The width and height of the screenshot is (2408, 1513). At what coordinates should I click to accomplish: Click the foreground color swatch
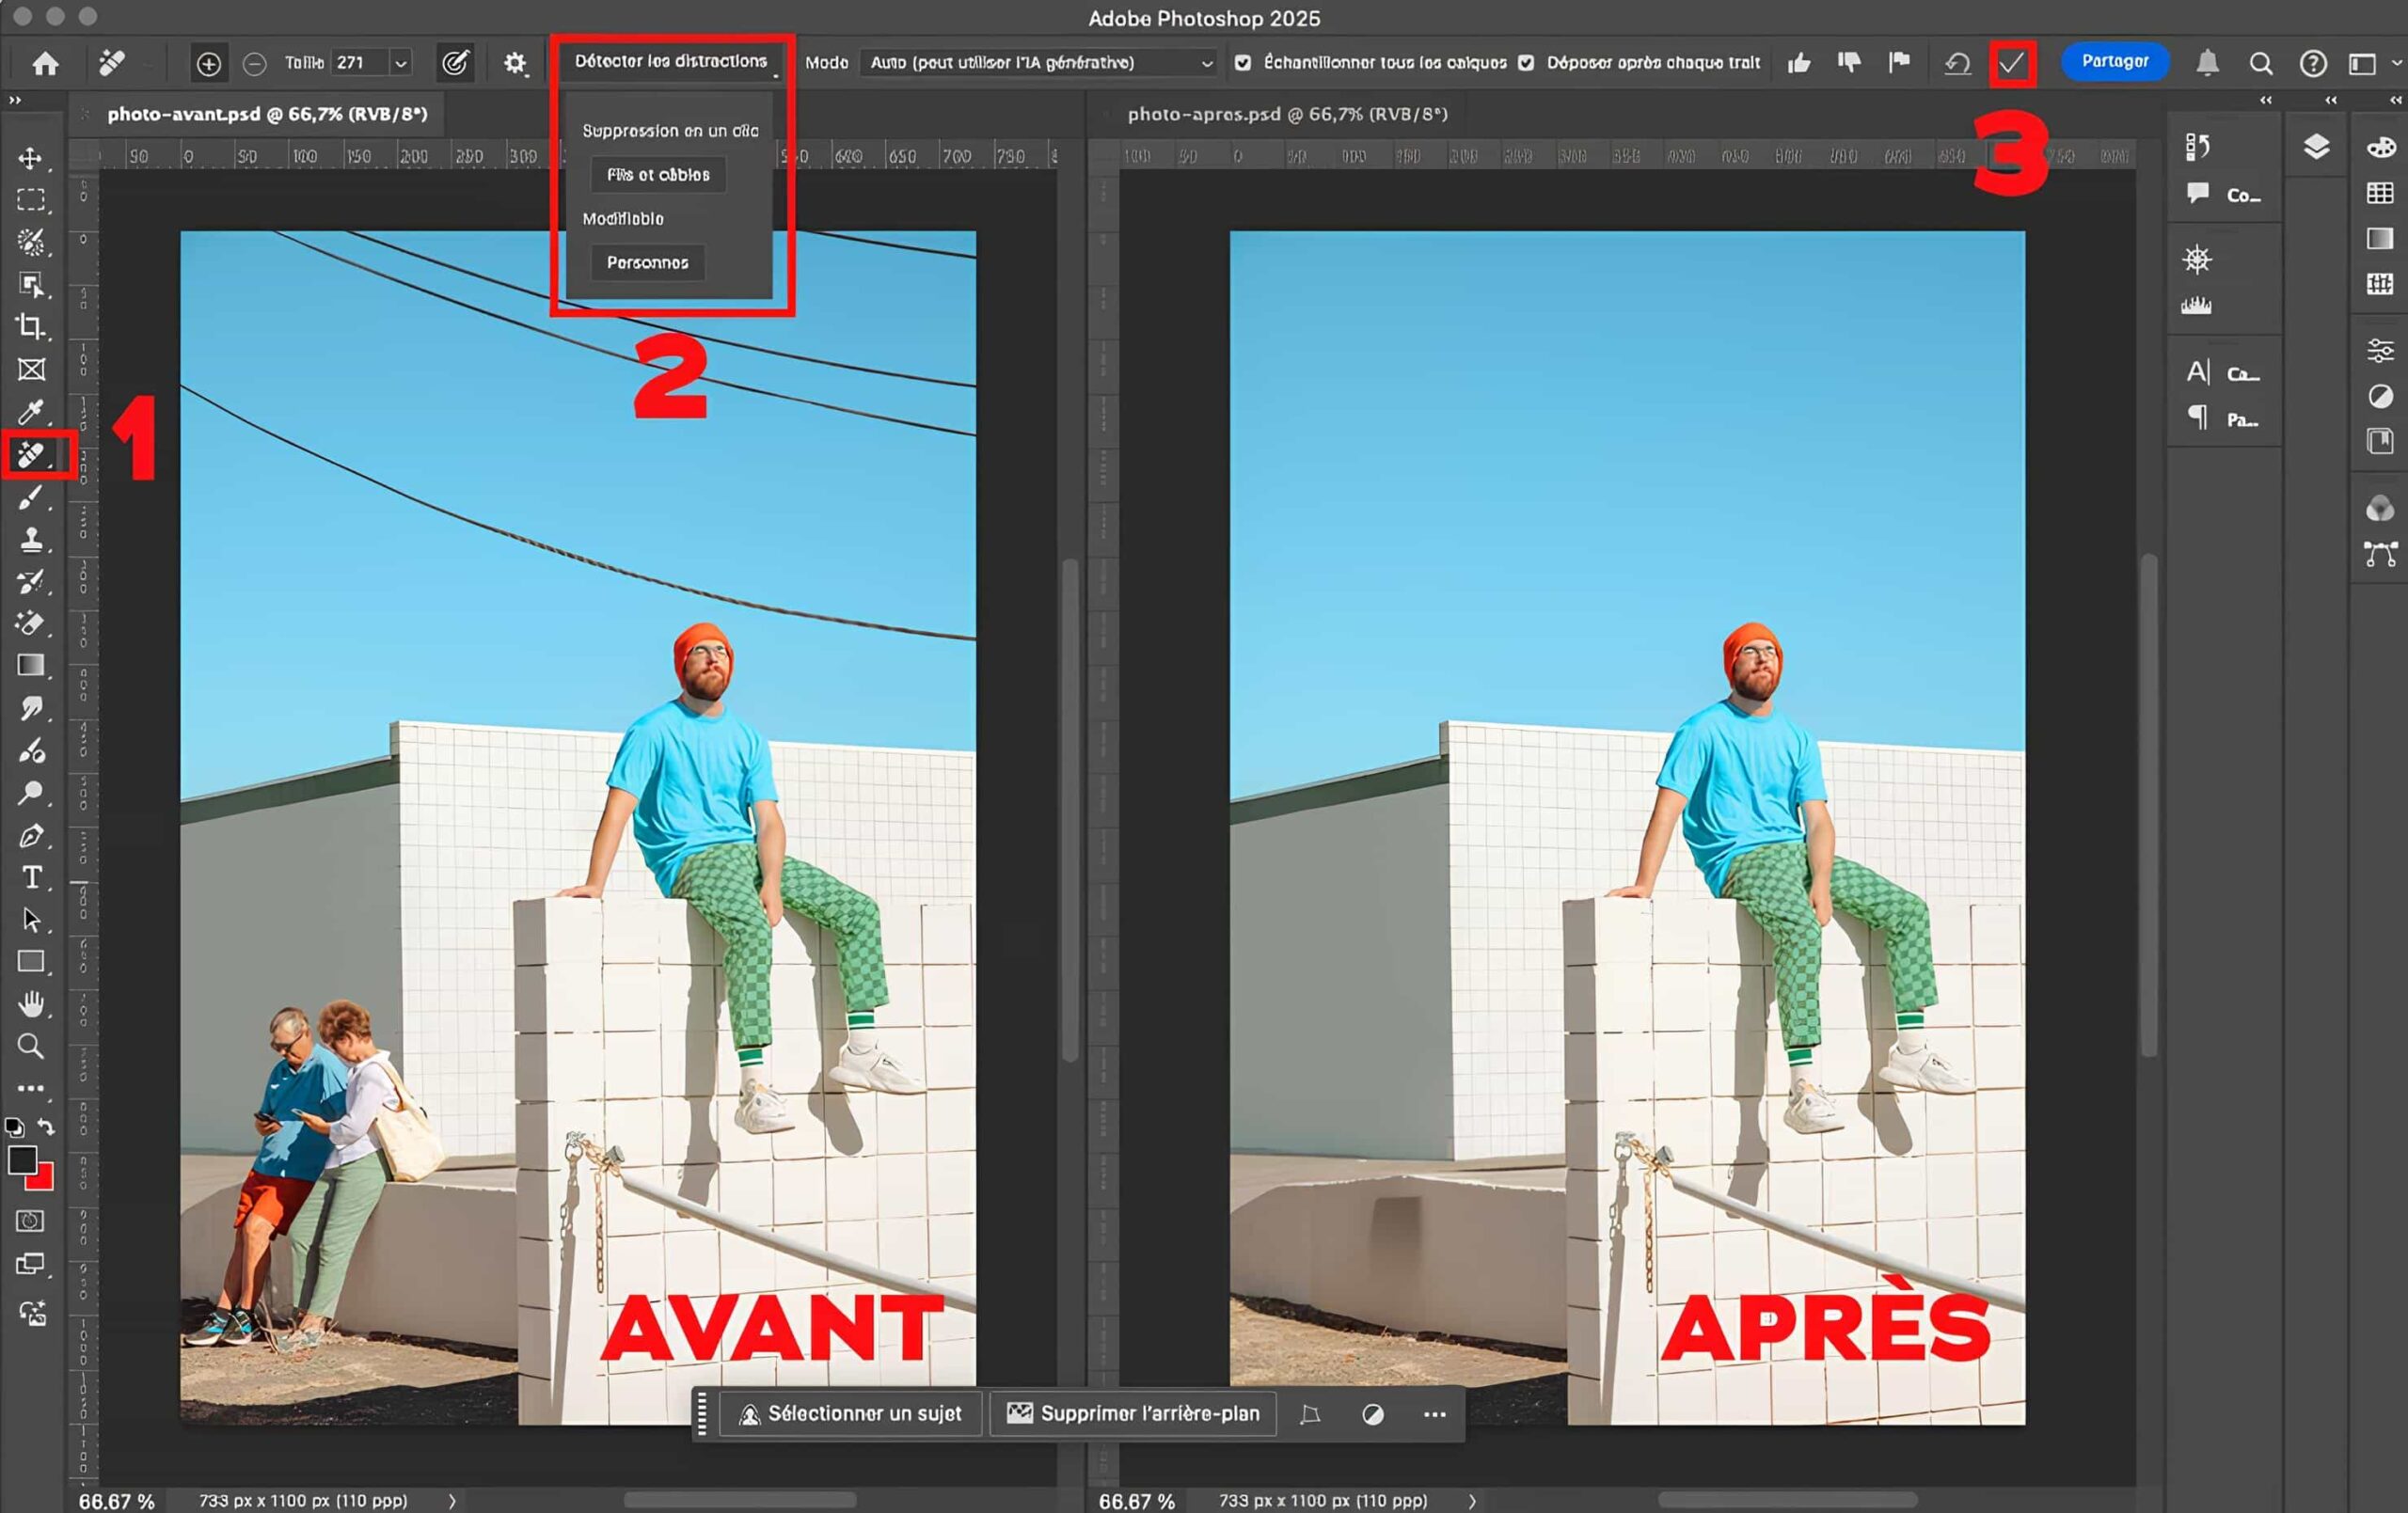pyautogui.click(x=23, y=1160)
